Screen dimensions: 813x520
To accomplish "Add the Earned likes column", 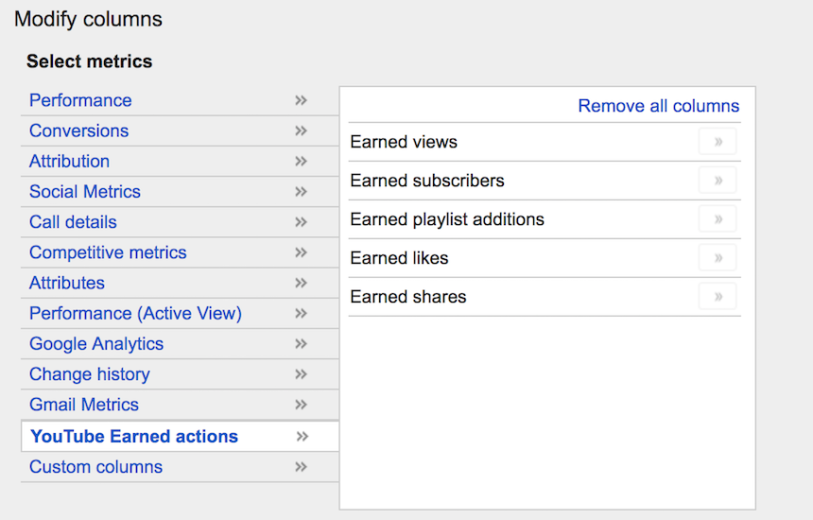I will (x=718, y=258).
